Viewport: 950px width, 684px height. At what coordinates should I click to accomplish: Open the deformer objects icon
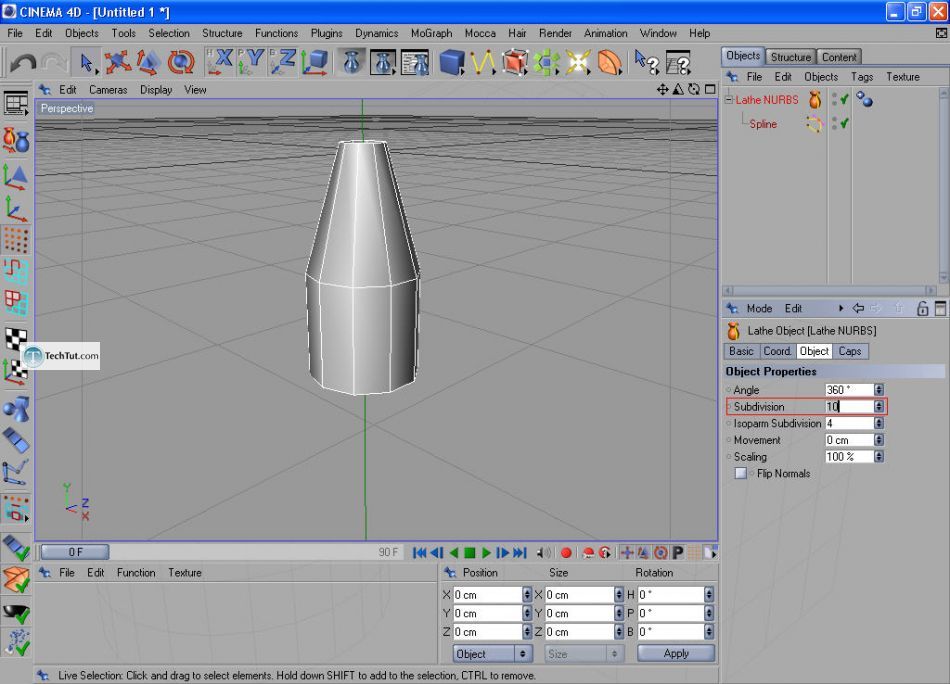pyautogui.click(x=610, y=62)
